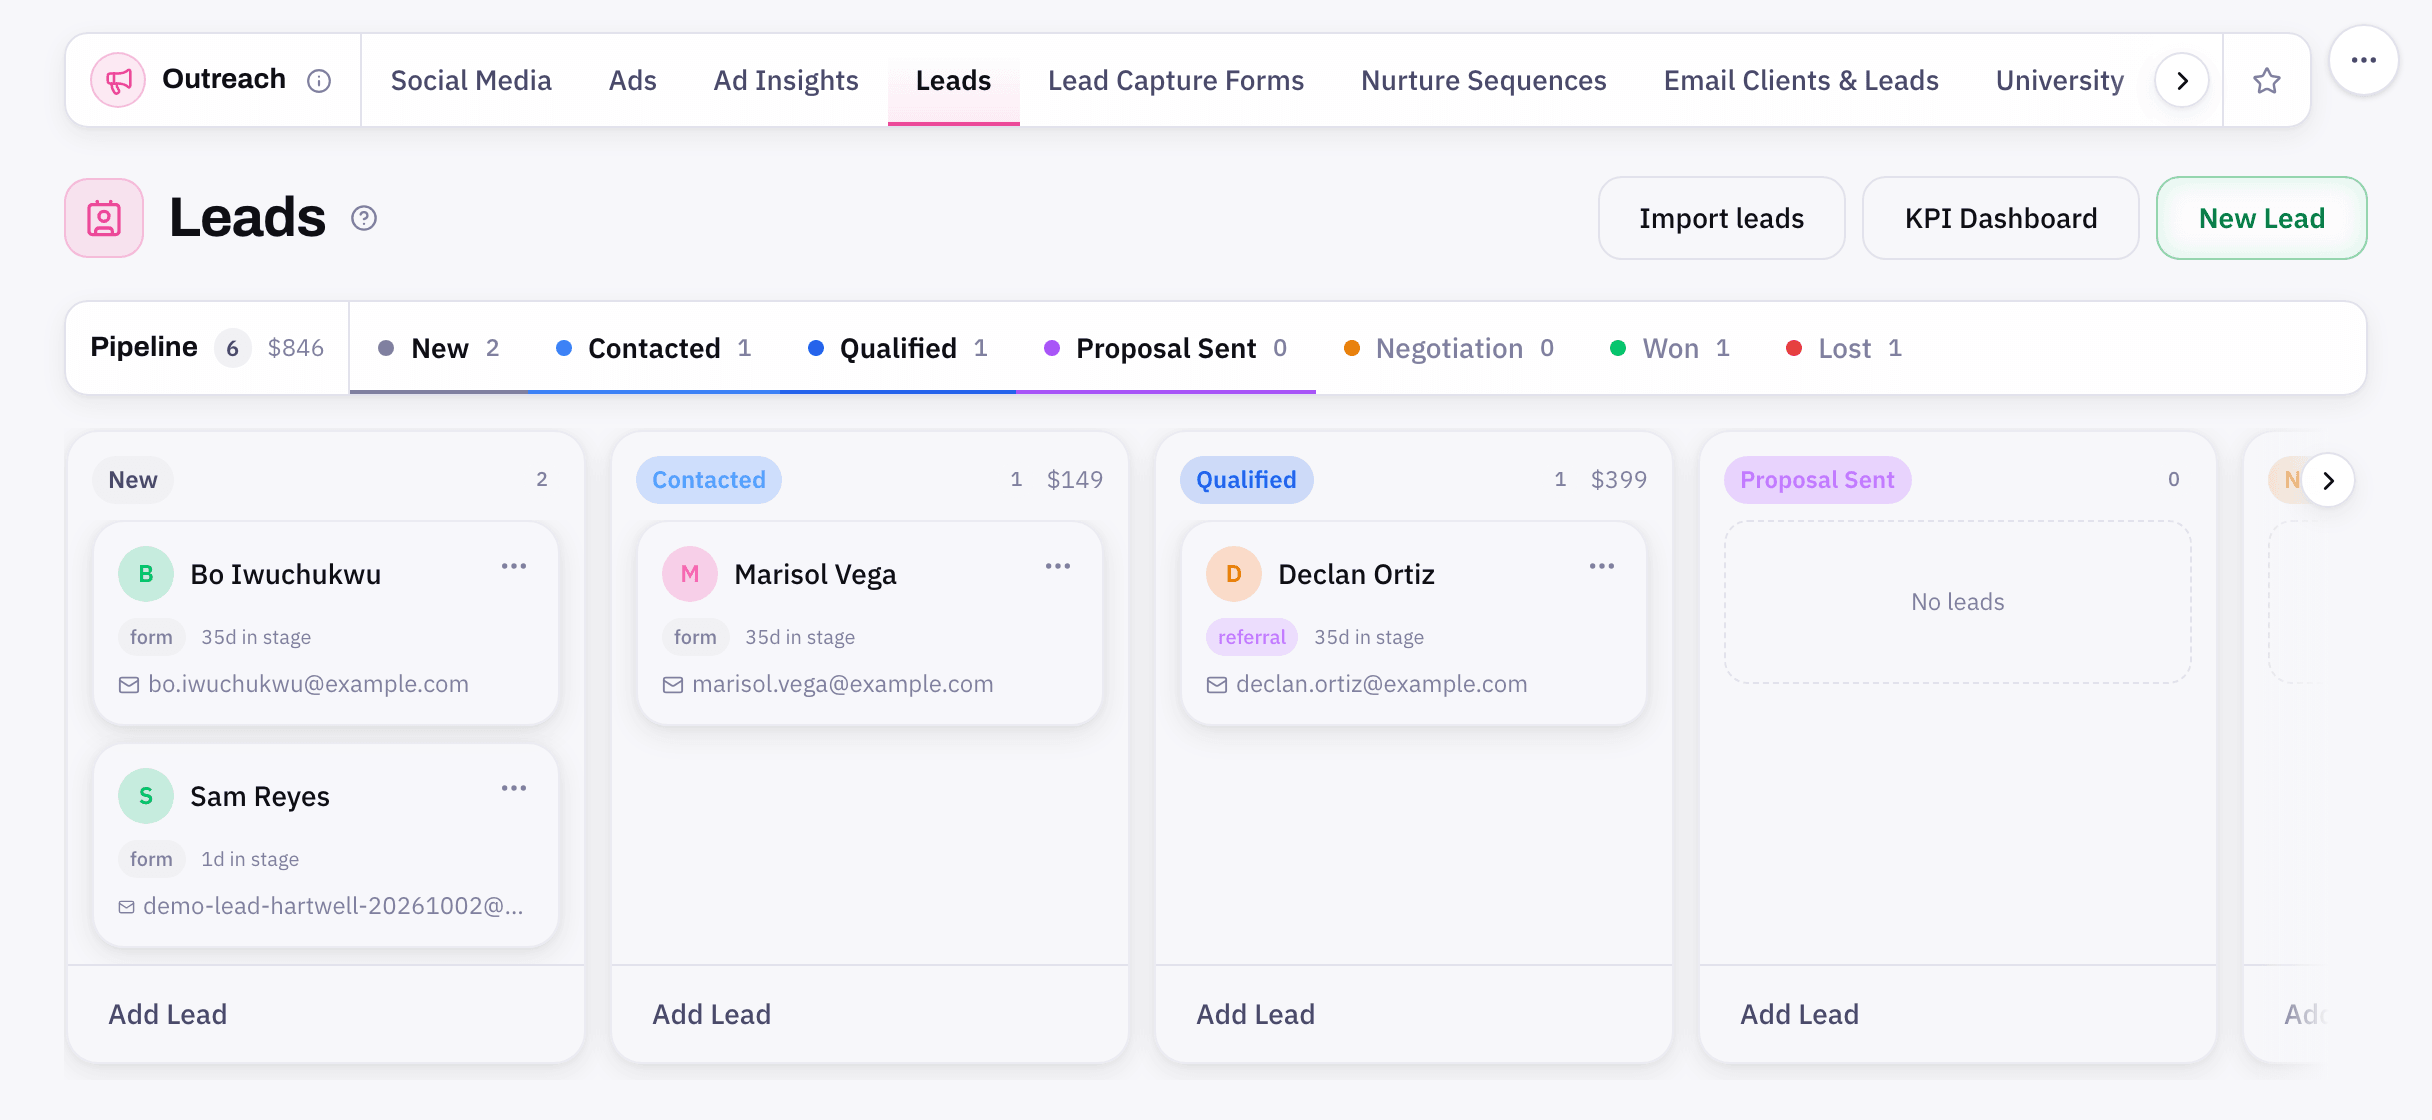Click the Import leads button
The image size is (2432, 1120).
[x=1722, y=218]
